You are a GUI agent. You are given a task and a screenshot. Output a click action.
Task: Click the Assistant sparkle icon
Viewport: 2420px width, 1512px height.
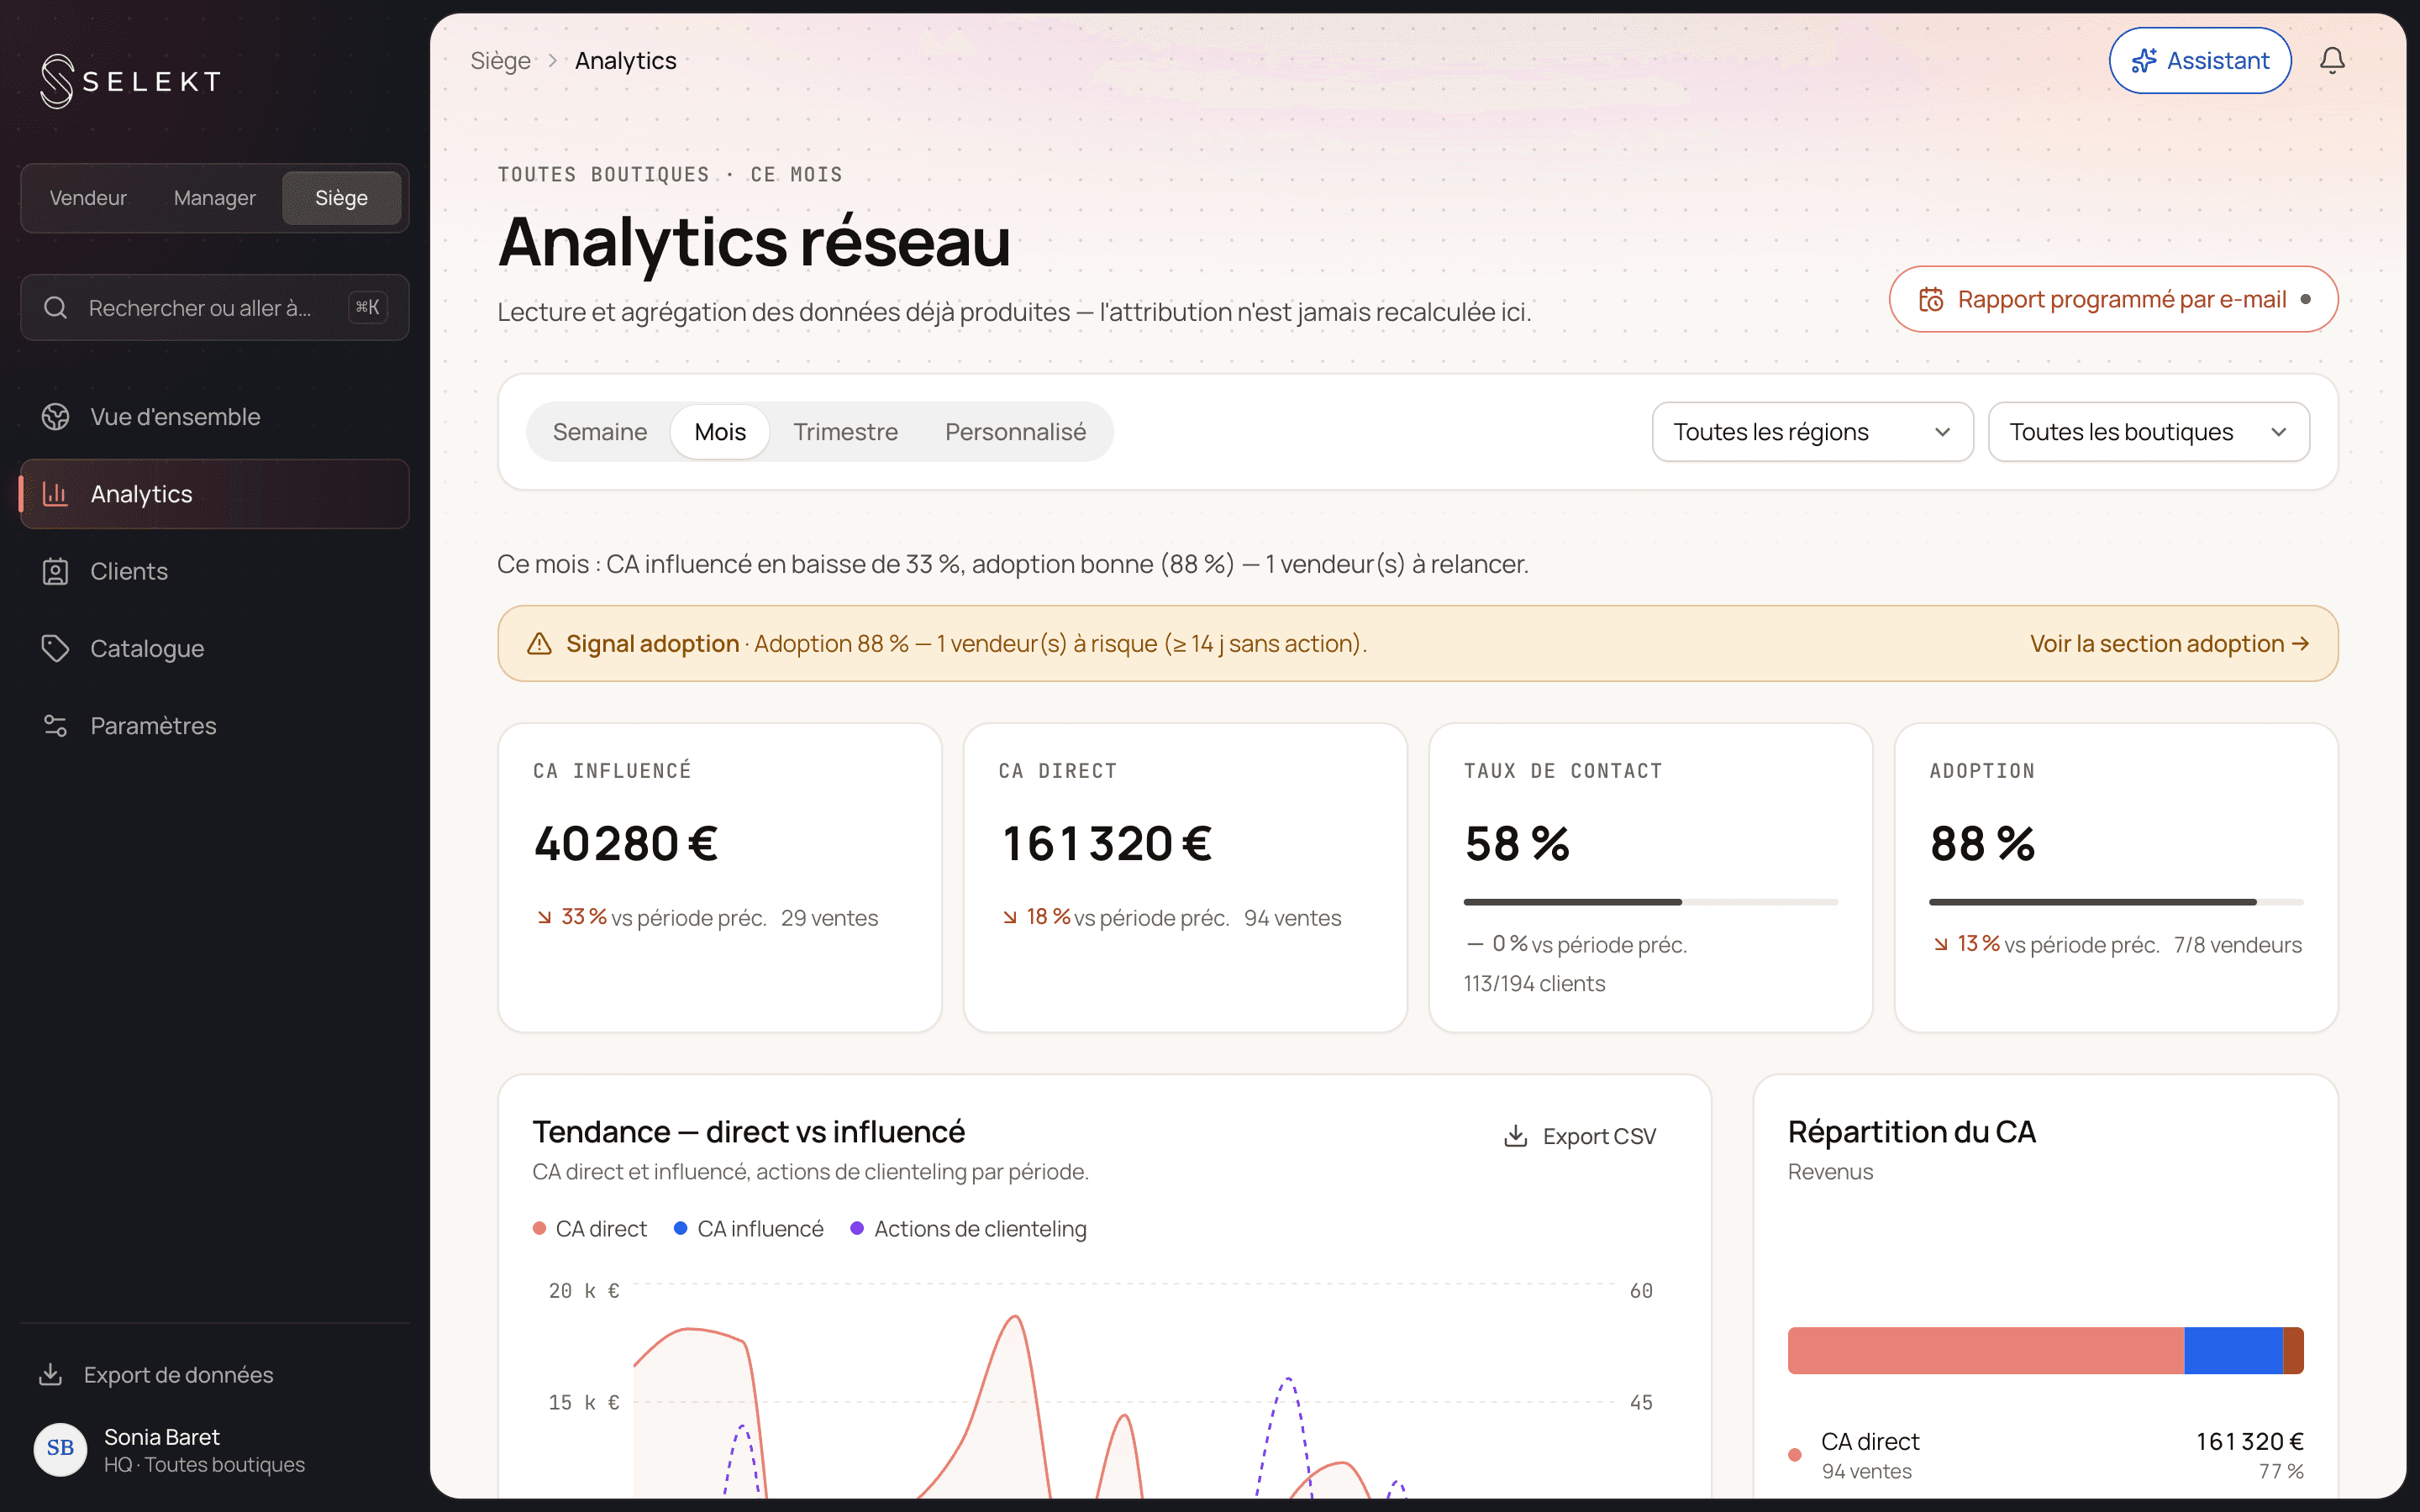2143,61
